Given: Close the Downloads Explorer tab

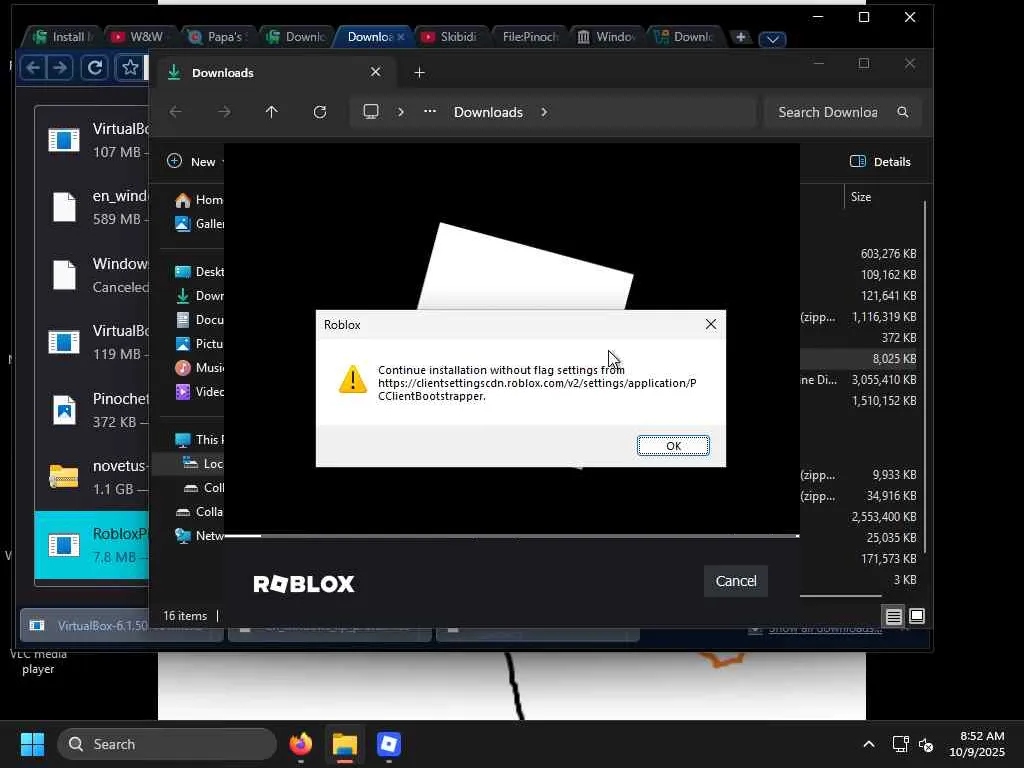Looking at the screenshot, I should tap(376, 72).
